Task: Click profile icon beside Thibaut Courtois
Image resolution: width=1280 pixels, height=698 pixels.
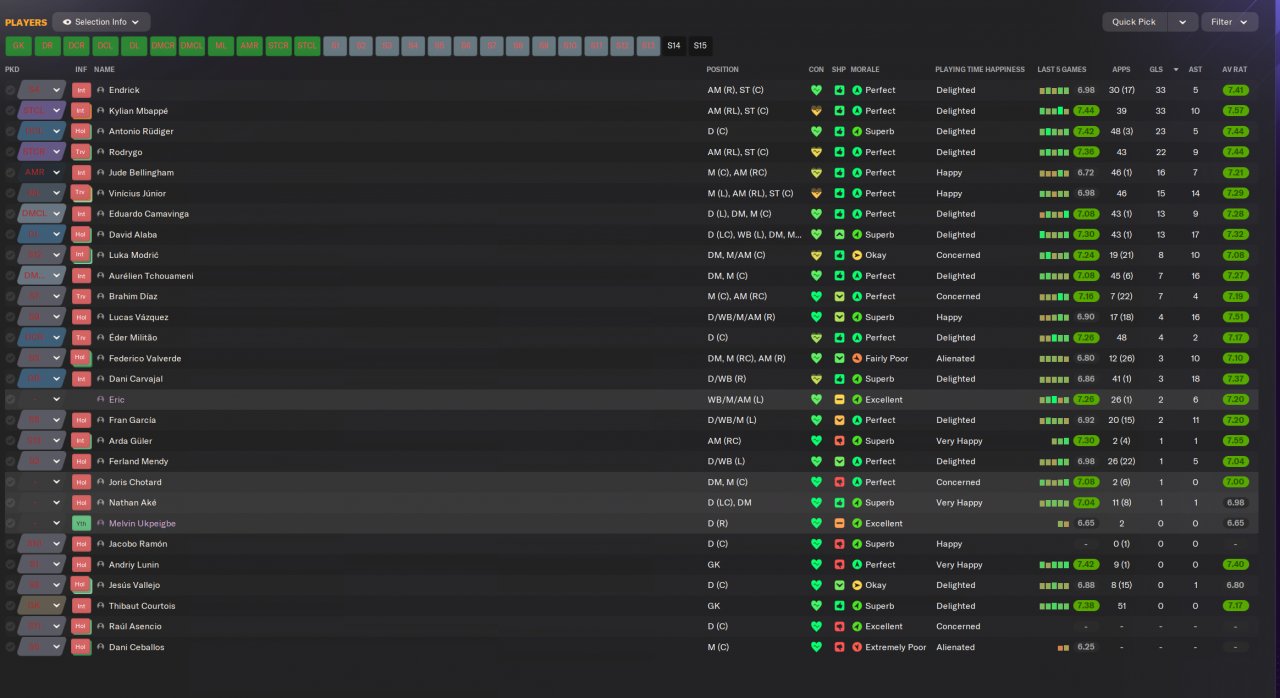Action: [x=101, y=606]
